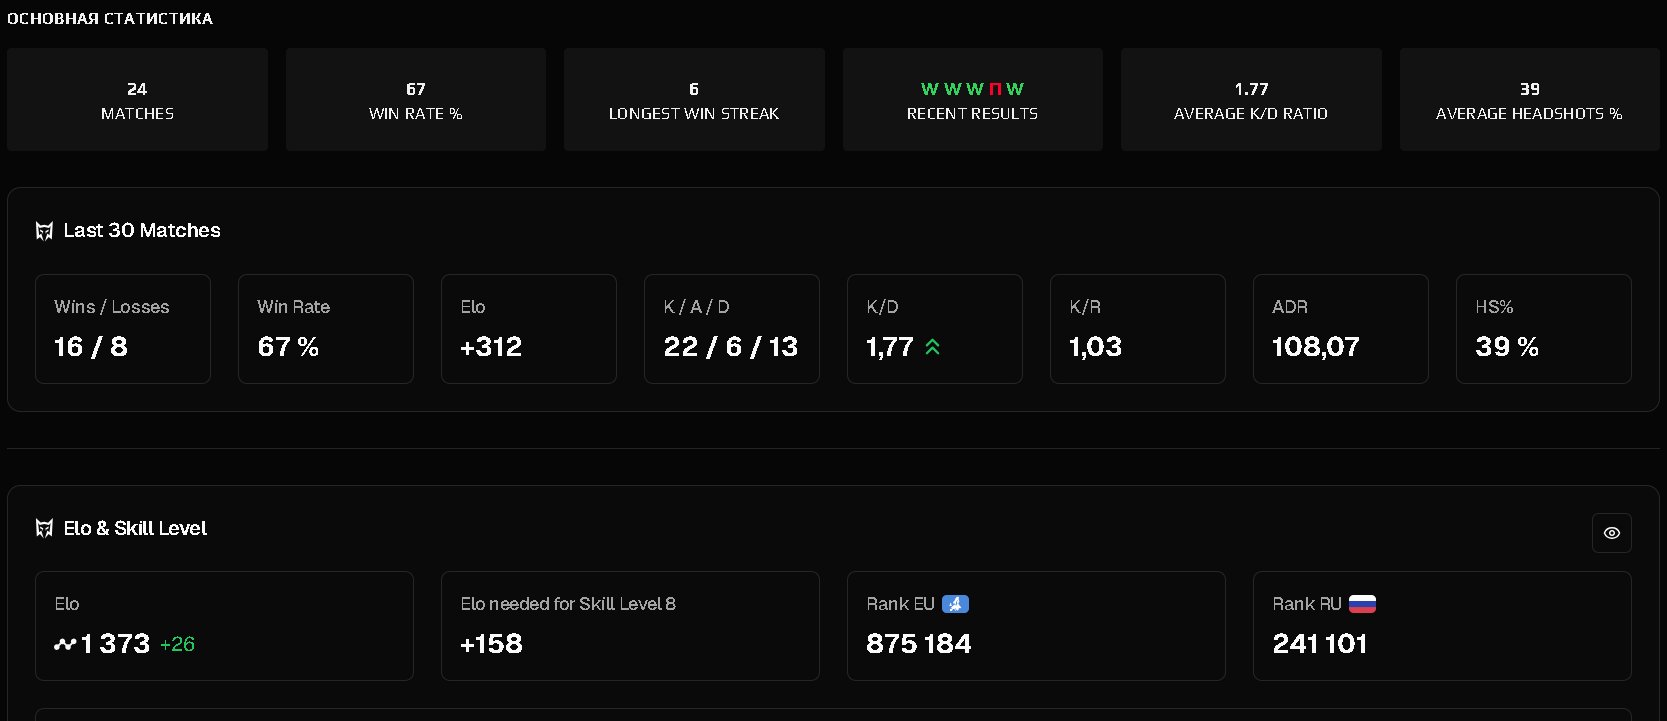The width and height of the screenshot is (1667, 721).
Task: Click the Russian flag icon next to Rank RU
Action: [1362, 604]
